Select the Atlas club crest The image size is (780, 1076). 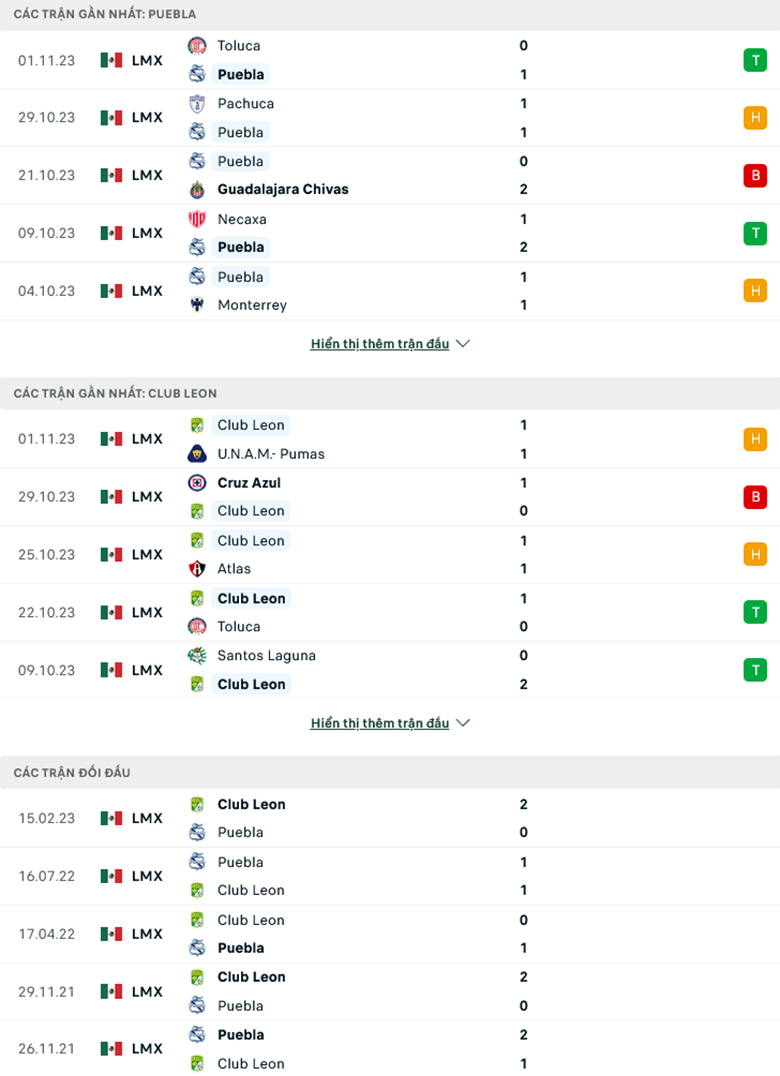pos(198,568)
